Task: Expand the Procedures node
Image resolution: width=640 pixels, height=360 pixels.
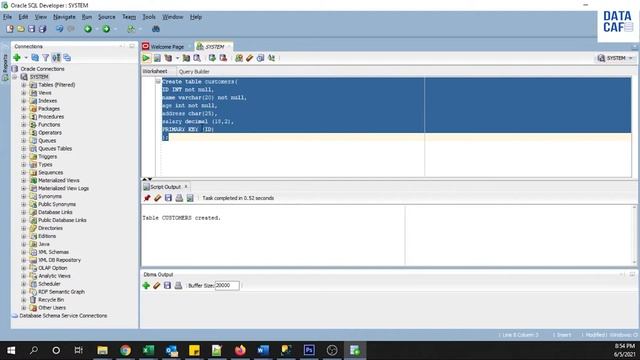Action: pyautogui.click(x=24, y=117)
